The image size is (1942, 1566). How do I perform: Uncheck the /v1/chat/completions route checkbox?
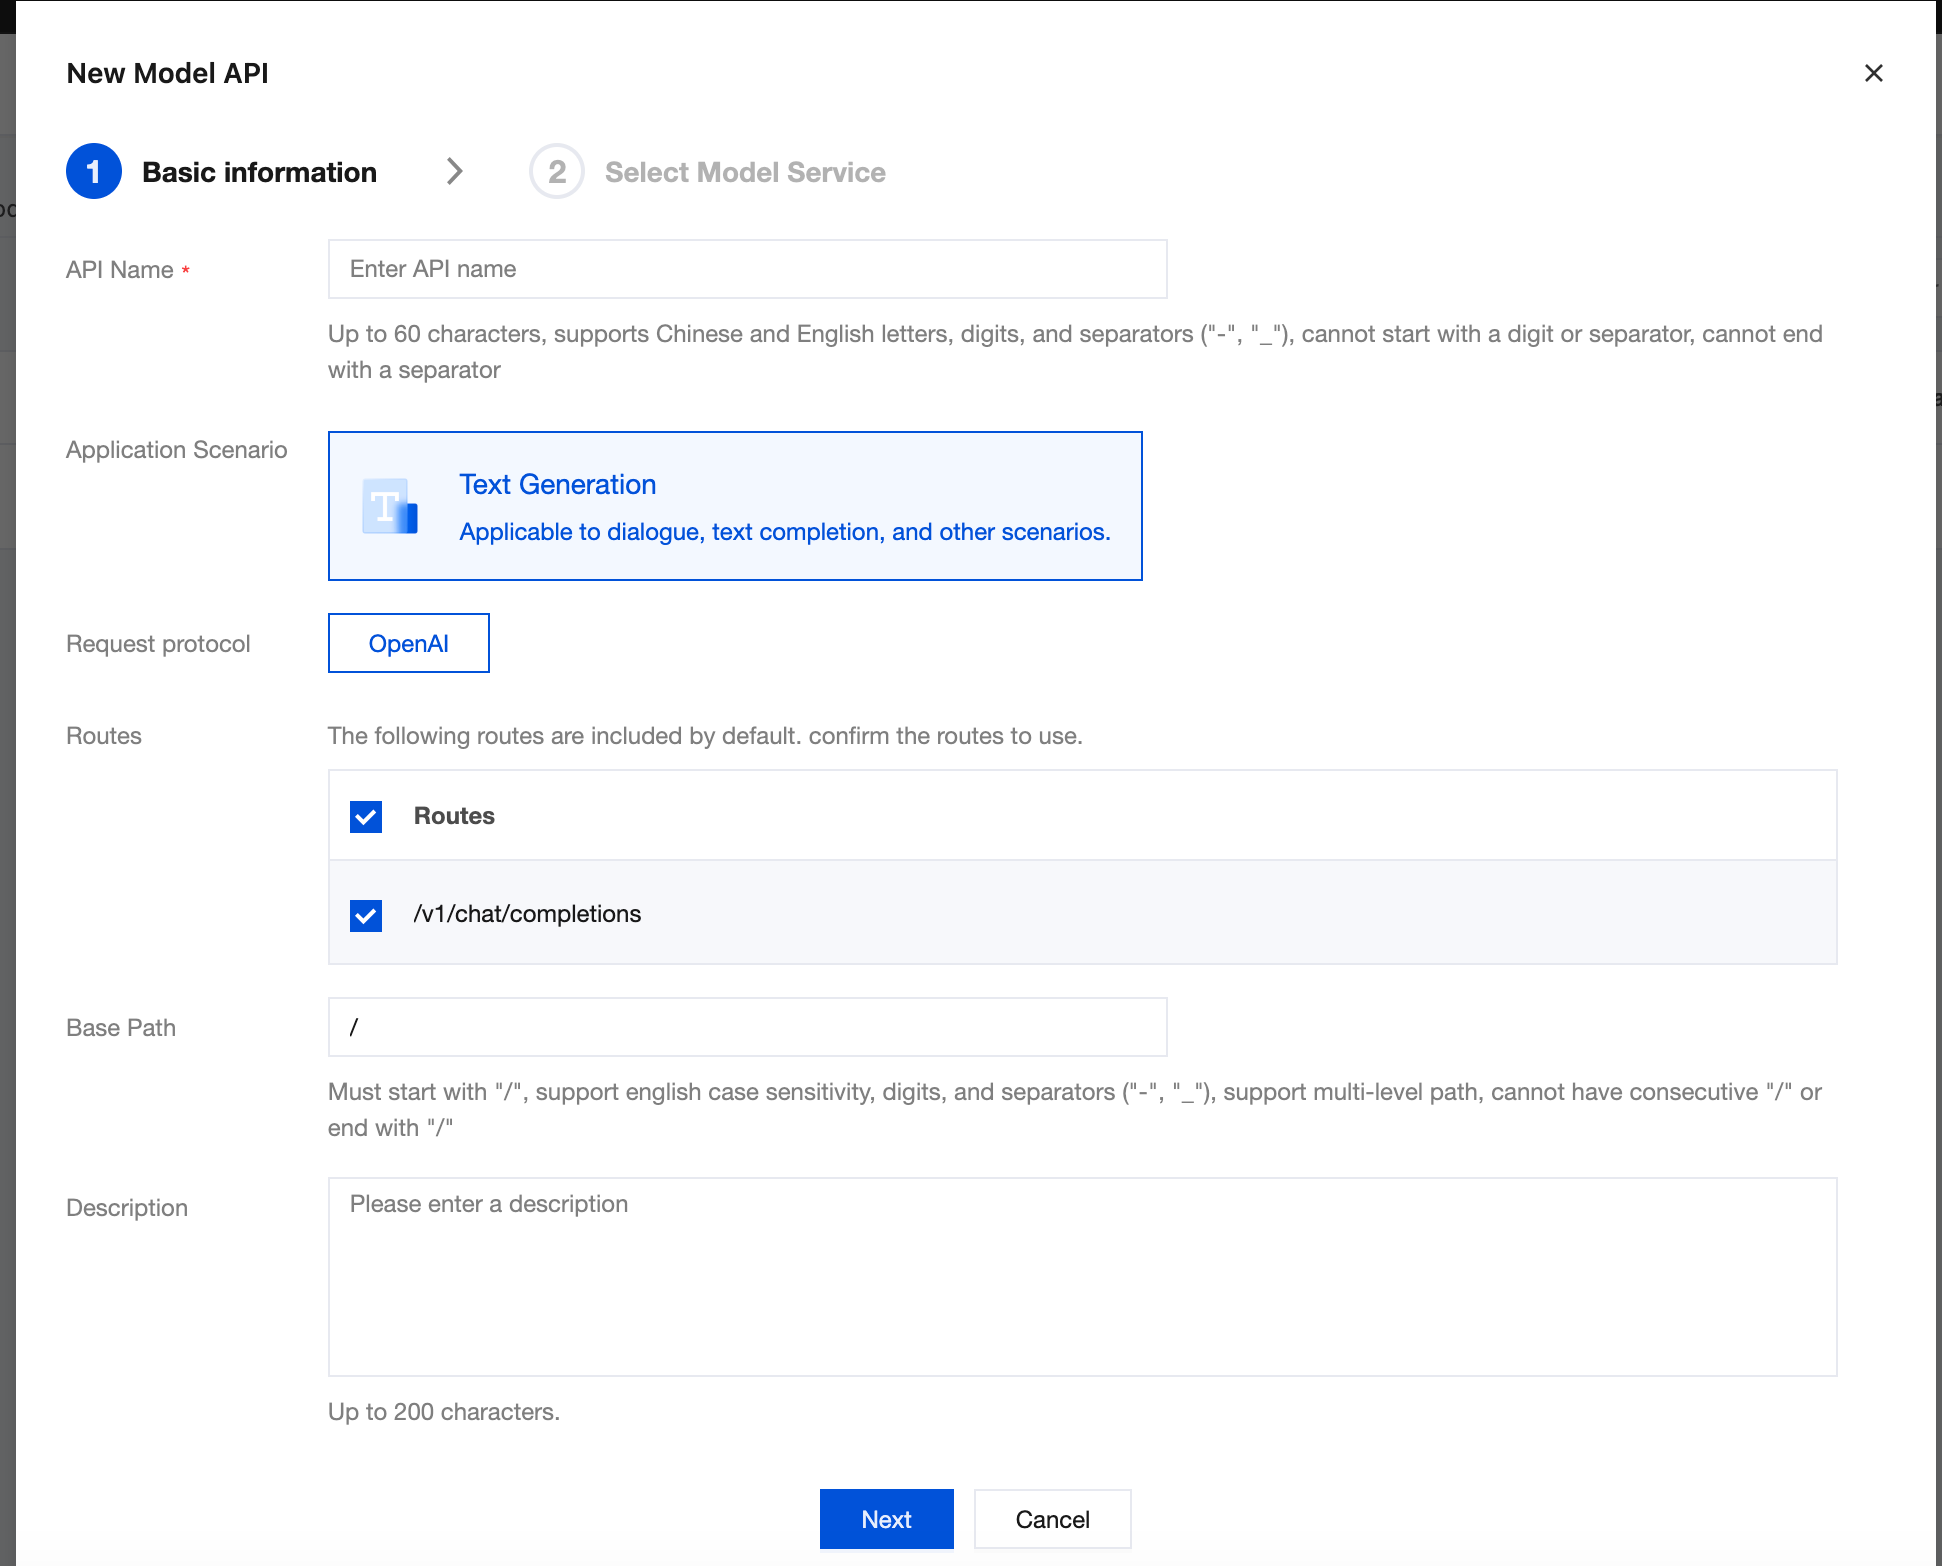click(366, 914)
